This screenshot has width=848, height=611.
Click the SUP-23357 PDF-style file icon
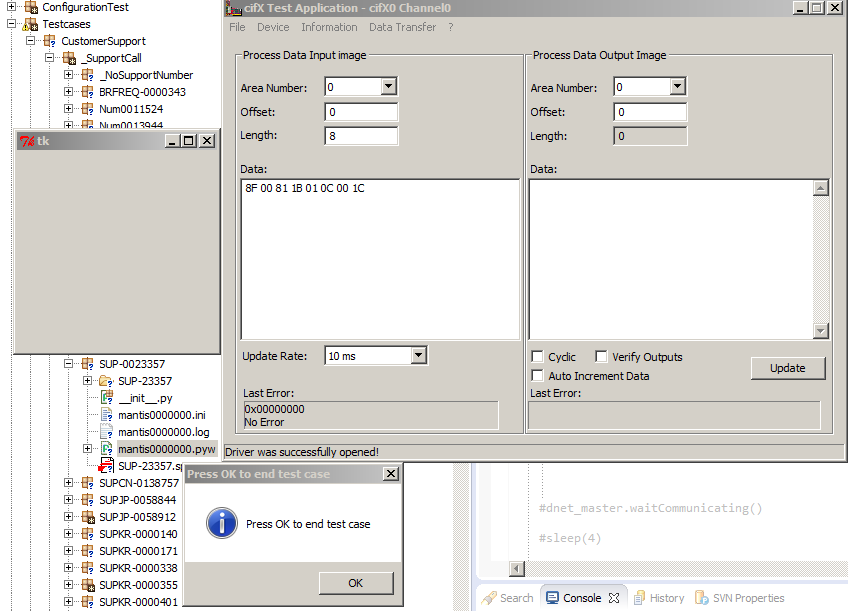click(x=107, y=466)
